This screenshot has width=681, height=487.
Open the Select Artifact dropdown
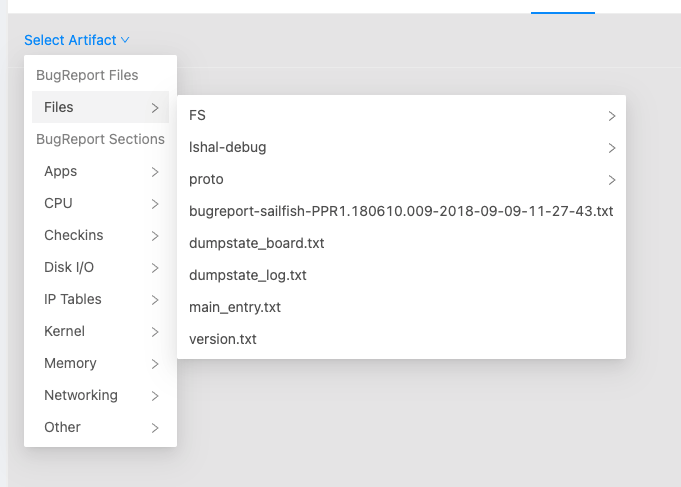(x=70, y=40)
